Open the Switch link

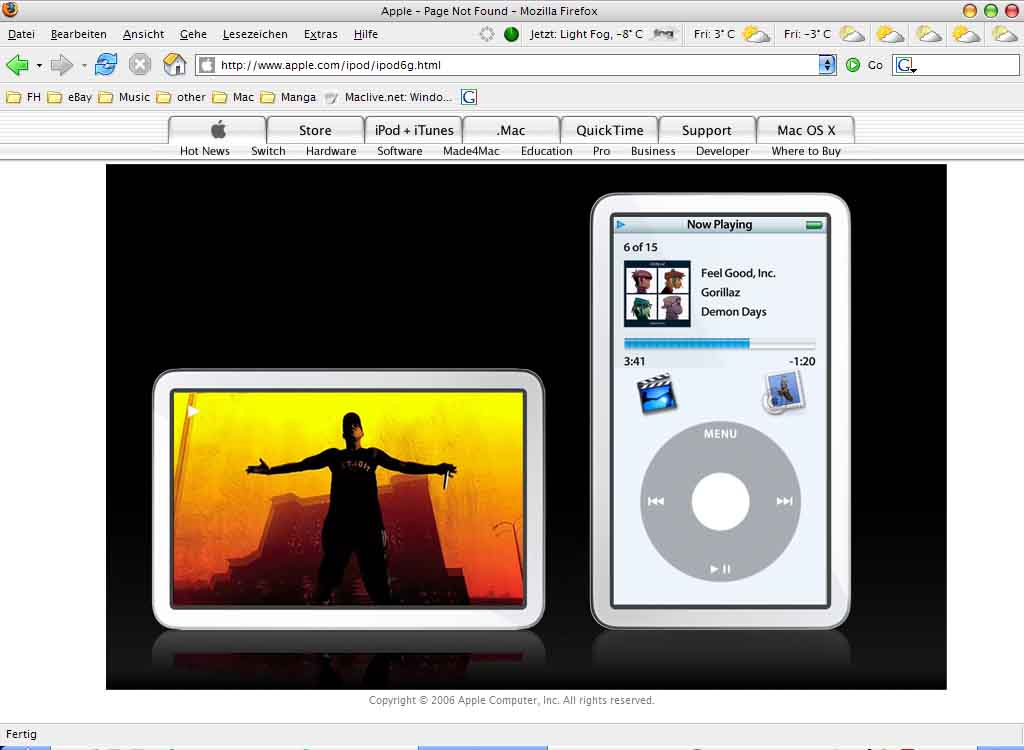pos(268,151)
